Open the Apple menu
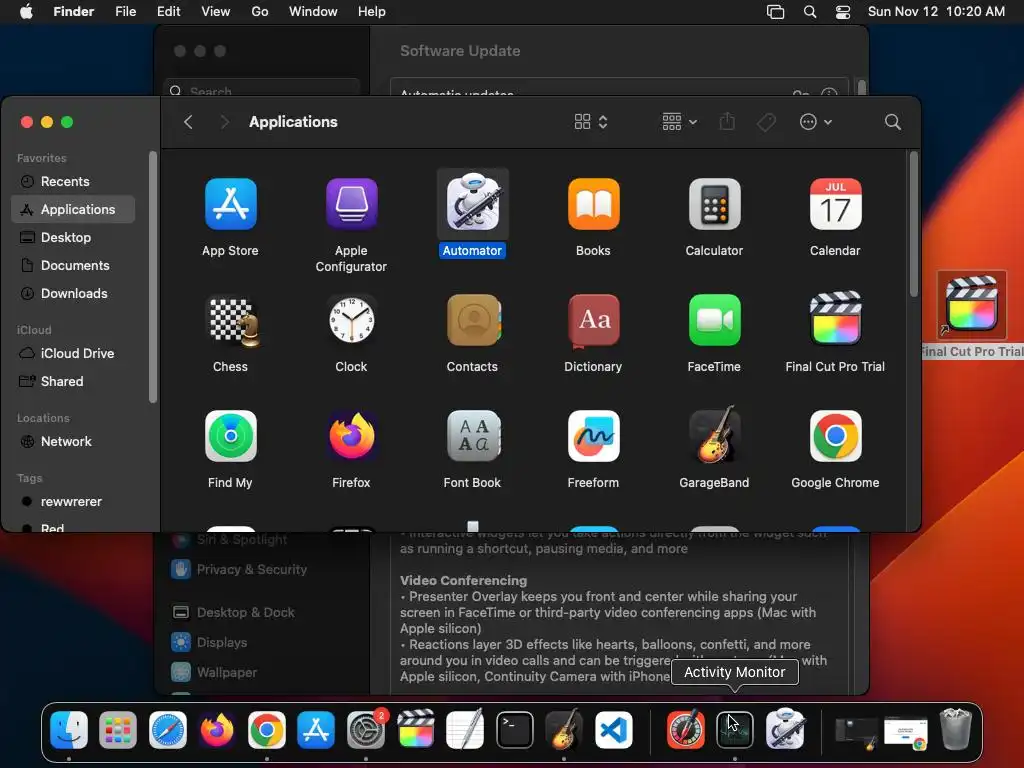This screenshot has height=768, width=1024. click(26, 12)
